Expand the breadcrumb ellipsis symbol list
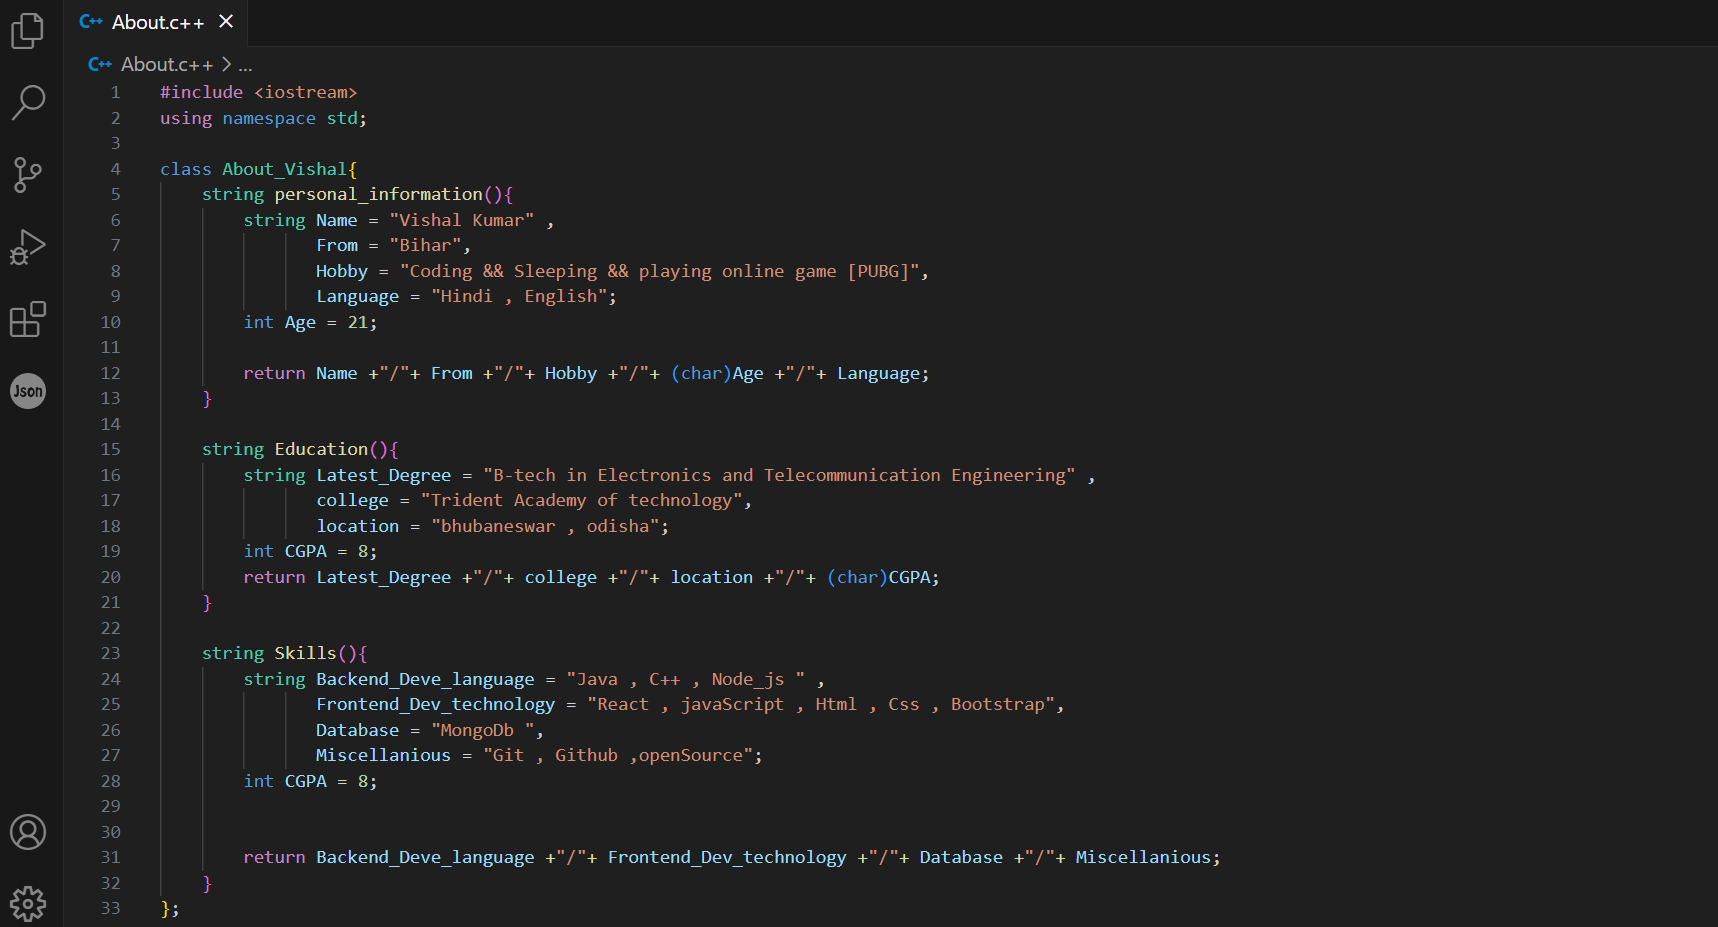1718x927 pixels. pyautogui.click(x=245, y=65)
